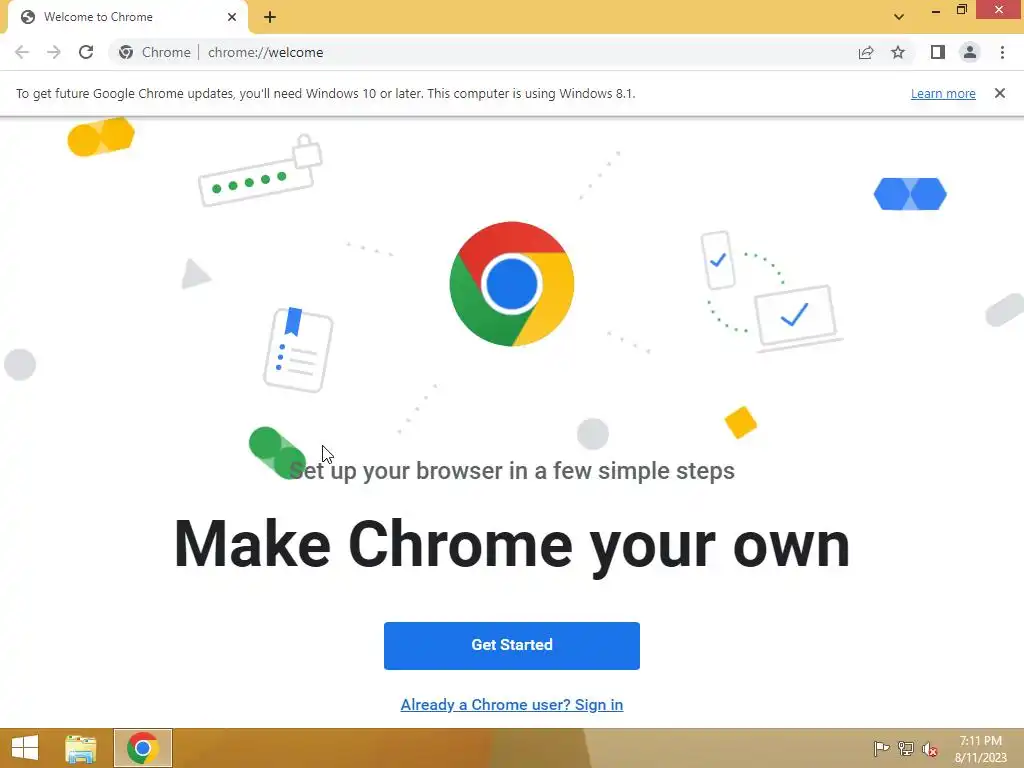Open File Explorer from the taskbar
1024x768 pixels.
[81, 748]
